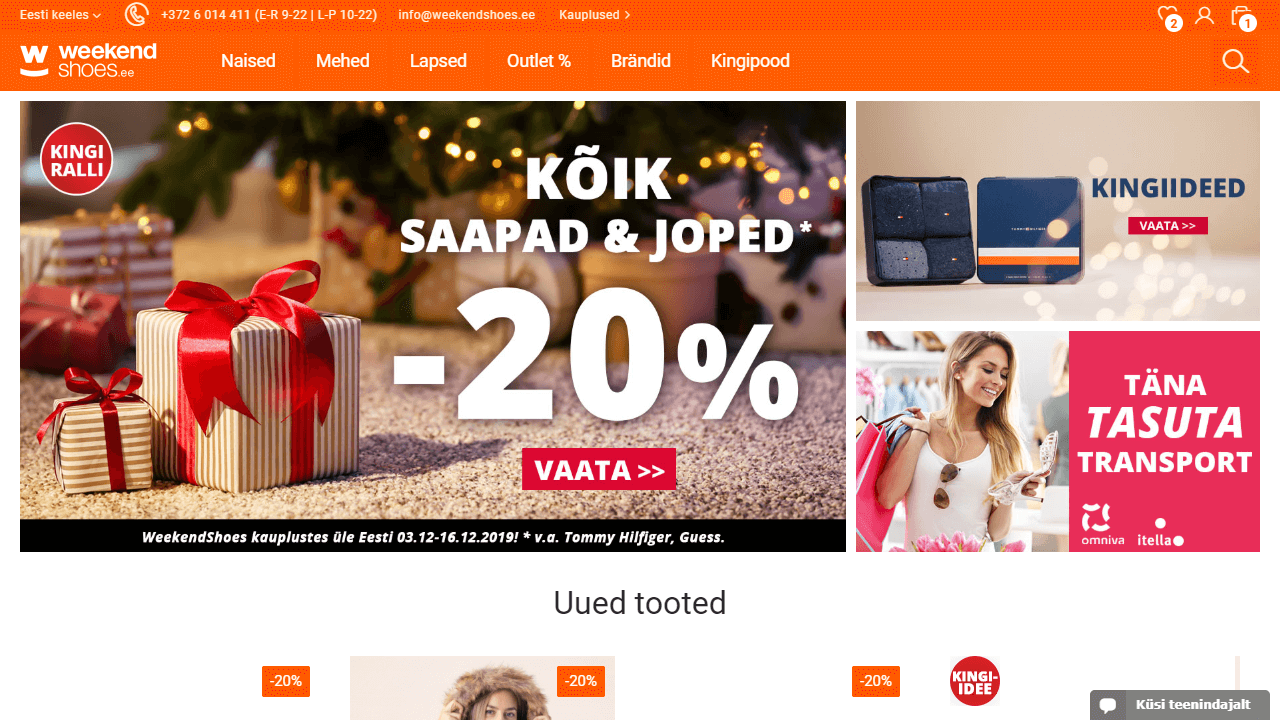
Task: Open the Küsi teenindajalt chat widget
Action: click(1180, 705)
